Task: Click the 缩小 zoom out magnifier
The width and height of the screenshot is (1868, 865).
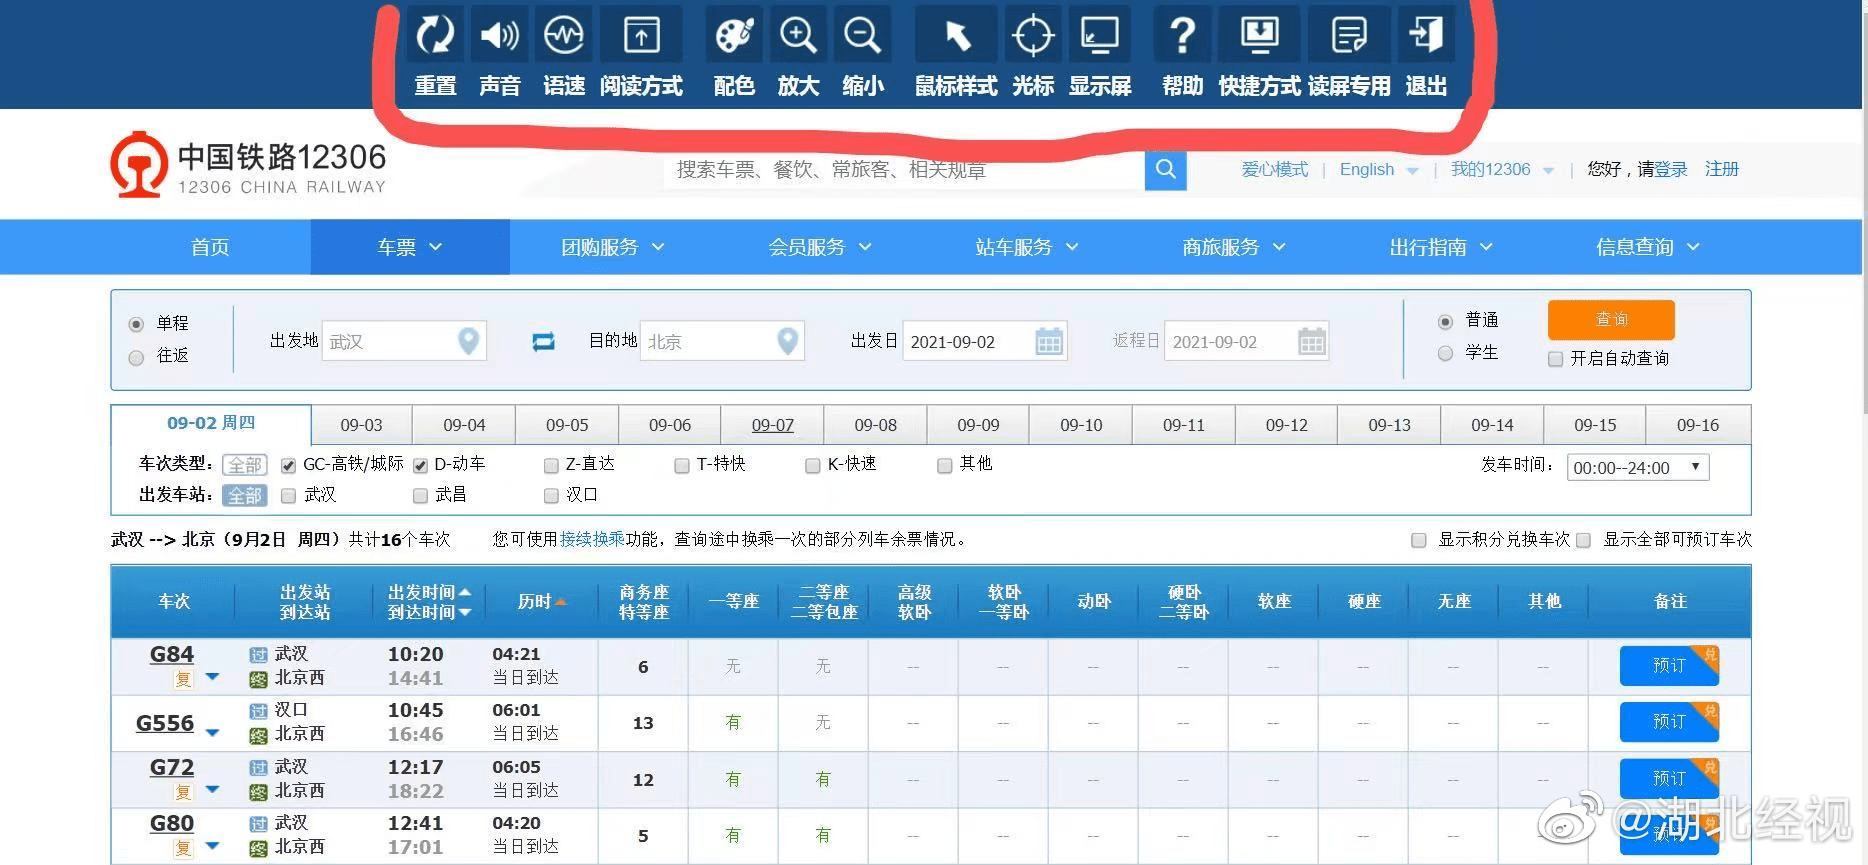Action: click(x=862, y=37)
